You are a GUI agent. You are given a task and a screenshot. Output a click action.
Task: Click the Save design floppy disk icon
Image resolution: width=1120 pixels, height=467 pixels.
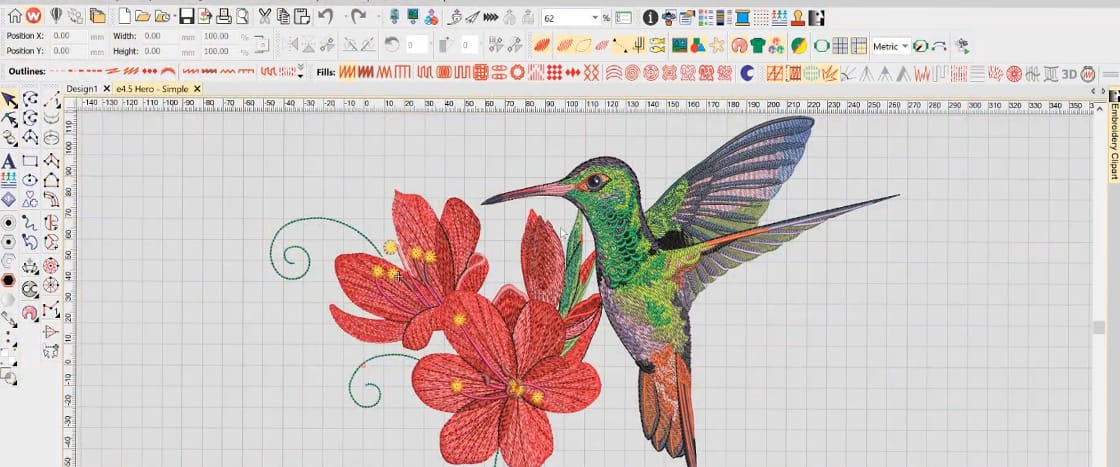point(186,17)
